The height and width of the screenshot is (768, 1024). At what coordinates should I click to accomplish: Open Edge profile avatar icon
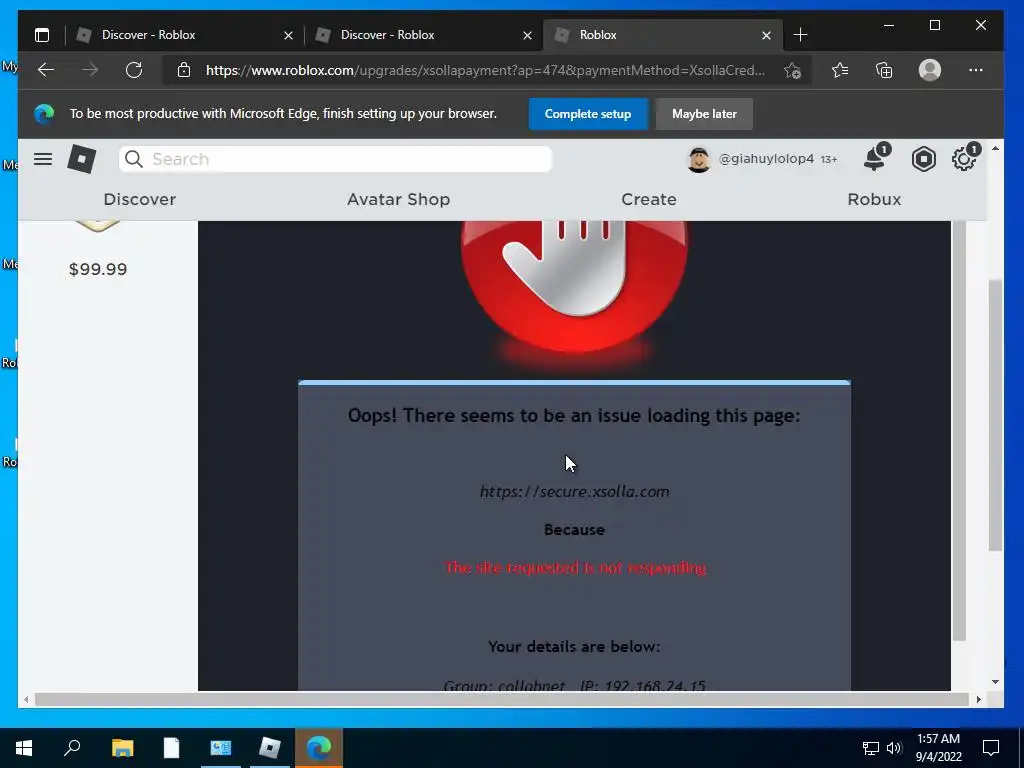(x=929, y=70)
